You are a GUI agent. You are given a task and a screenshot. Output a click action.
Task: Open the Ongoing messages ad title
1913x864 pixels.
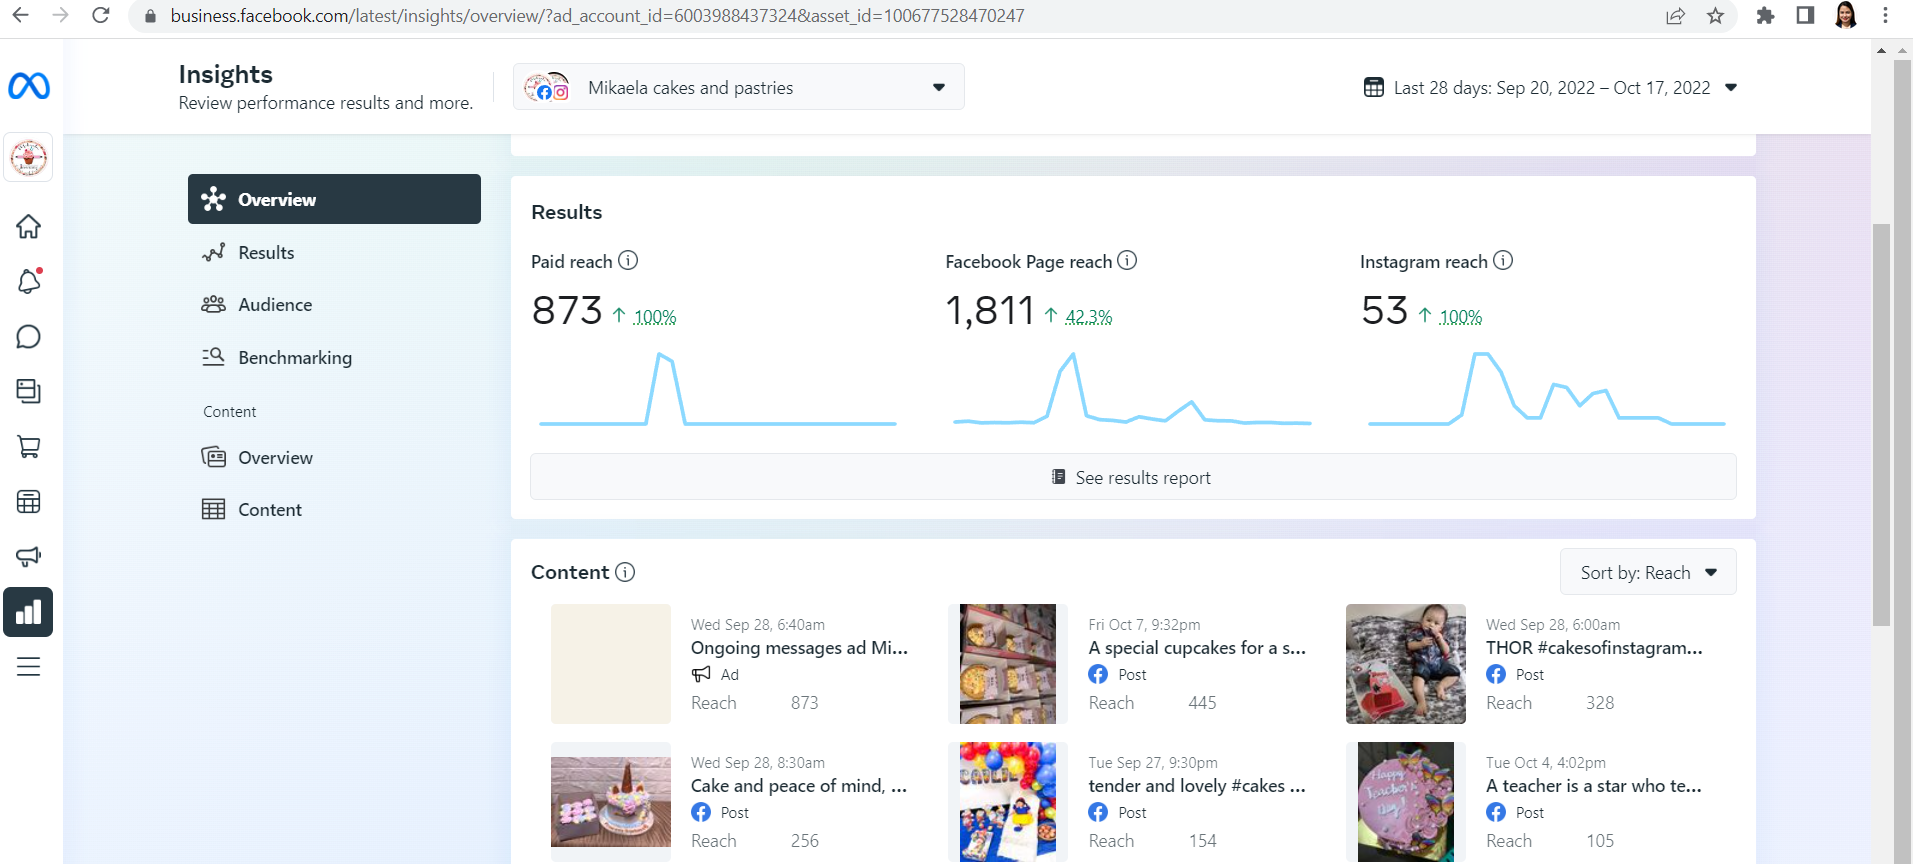[799, 648]
